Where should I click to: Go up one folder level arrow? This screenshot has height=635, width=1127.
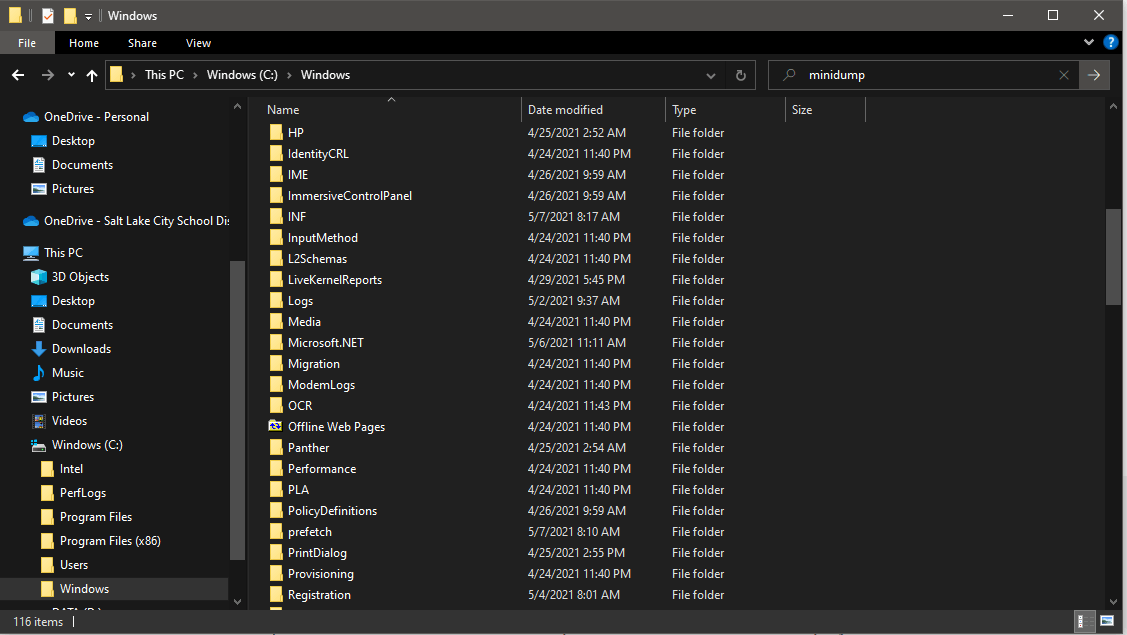(92, 75)
